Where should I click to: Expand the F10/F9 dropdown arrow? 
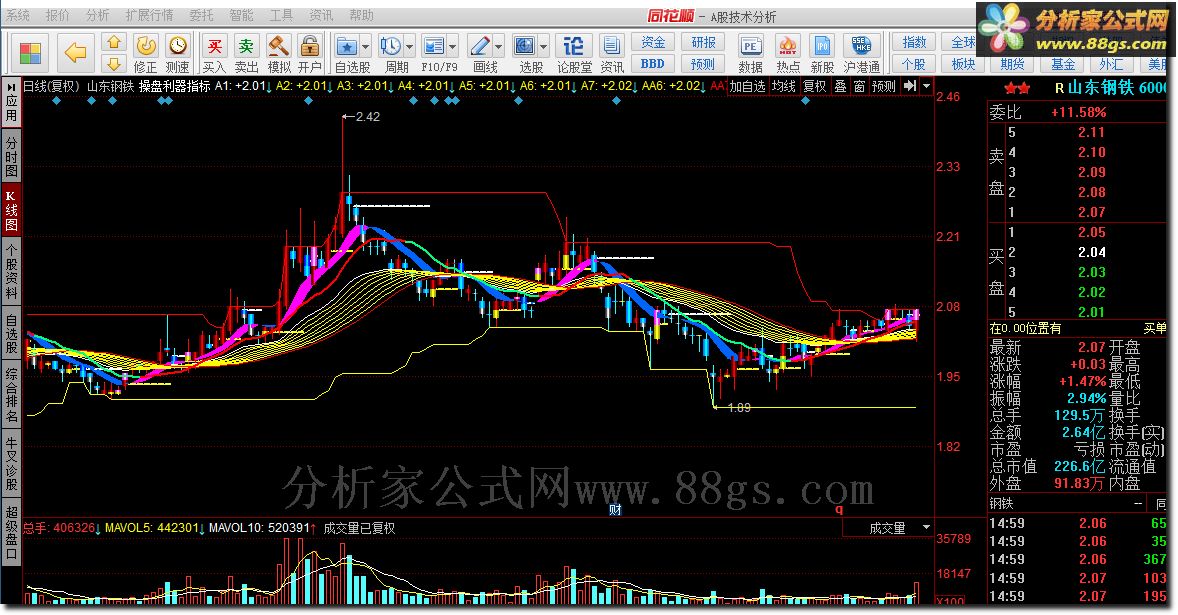(453, 47)
